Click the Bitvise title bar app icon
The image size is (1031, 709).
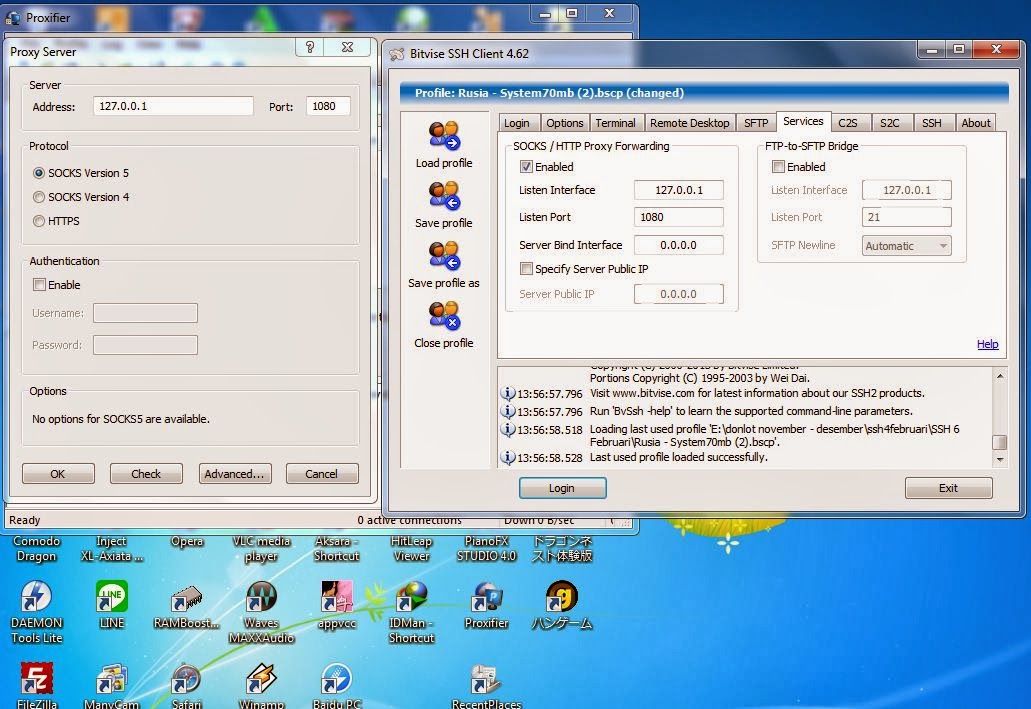click(x=396, y=54)
